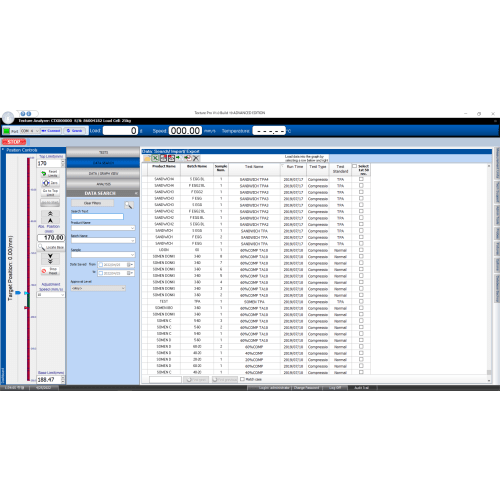Check the TEST TPA row checkbox
The width and height of the screenshot is (500, 500).
[x=361, y=301]
